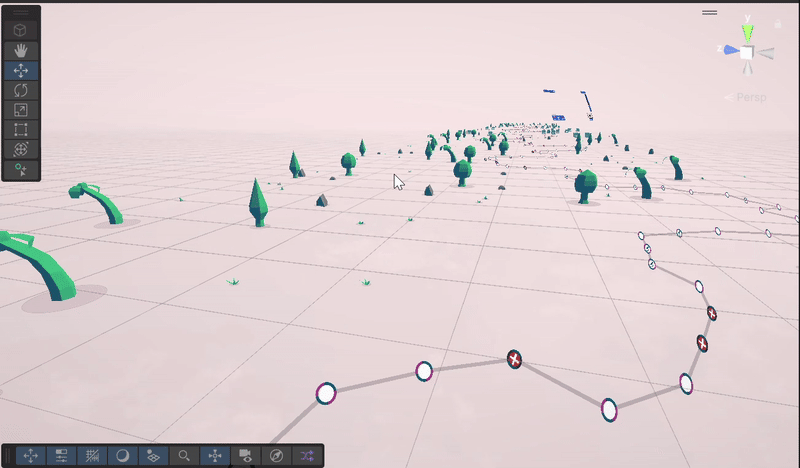Select the leftmost large white waypoint node
The height and width of the screenshot is (468, 800).
click(x=326, y=393)
